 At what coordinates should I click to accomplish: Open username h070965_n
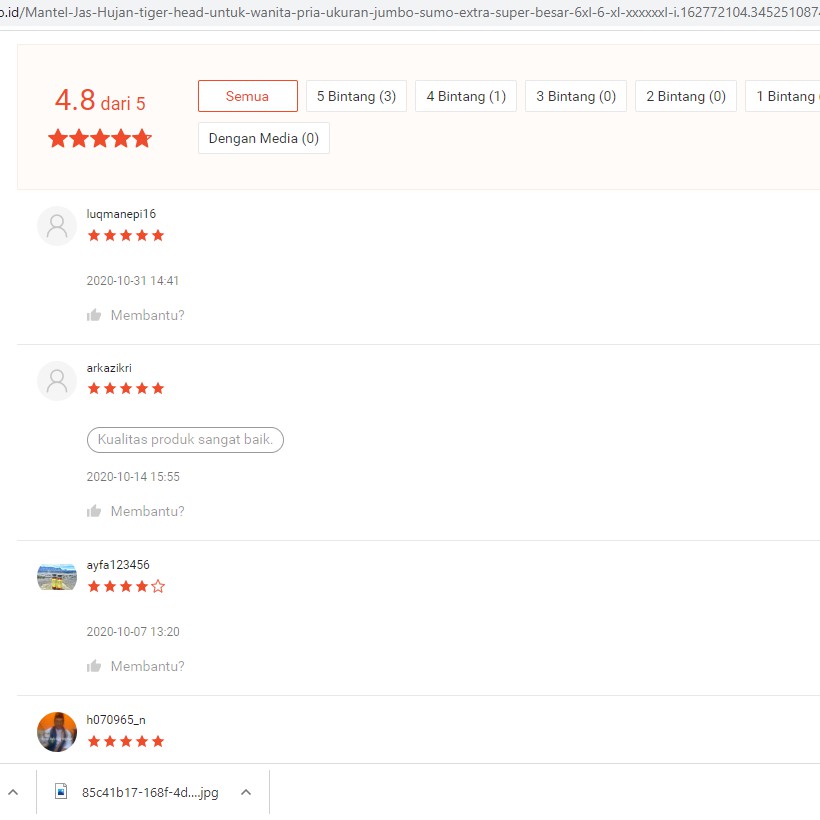pyautogui.click(x=116, y=720)
